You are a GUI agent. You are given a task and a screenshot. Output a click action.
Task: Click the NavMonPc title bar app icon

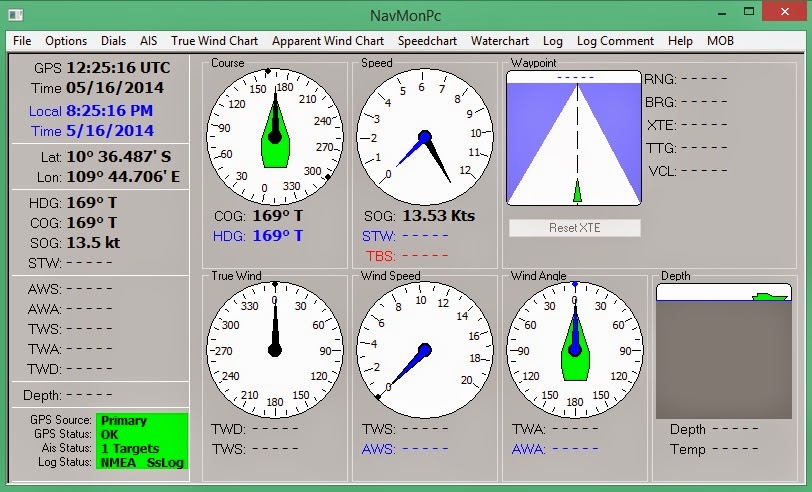pyautogui.click(x=16, y=15)
